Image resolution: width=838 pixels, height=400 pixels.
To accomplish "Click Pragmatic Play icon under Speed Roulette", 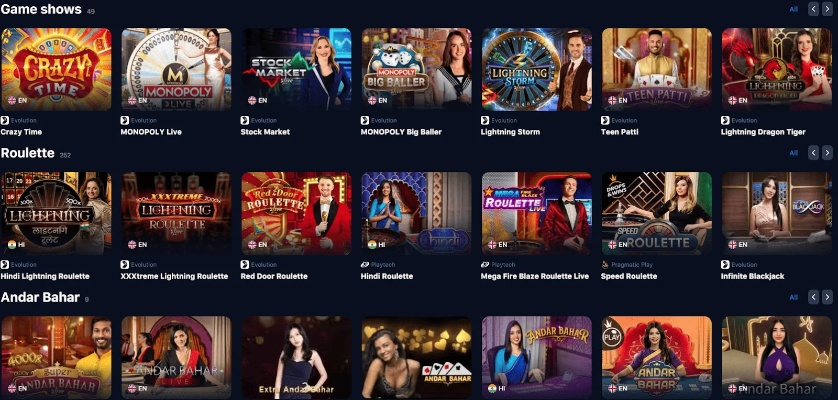I will [605, 265].
